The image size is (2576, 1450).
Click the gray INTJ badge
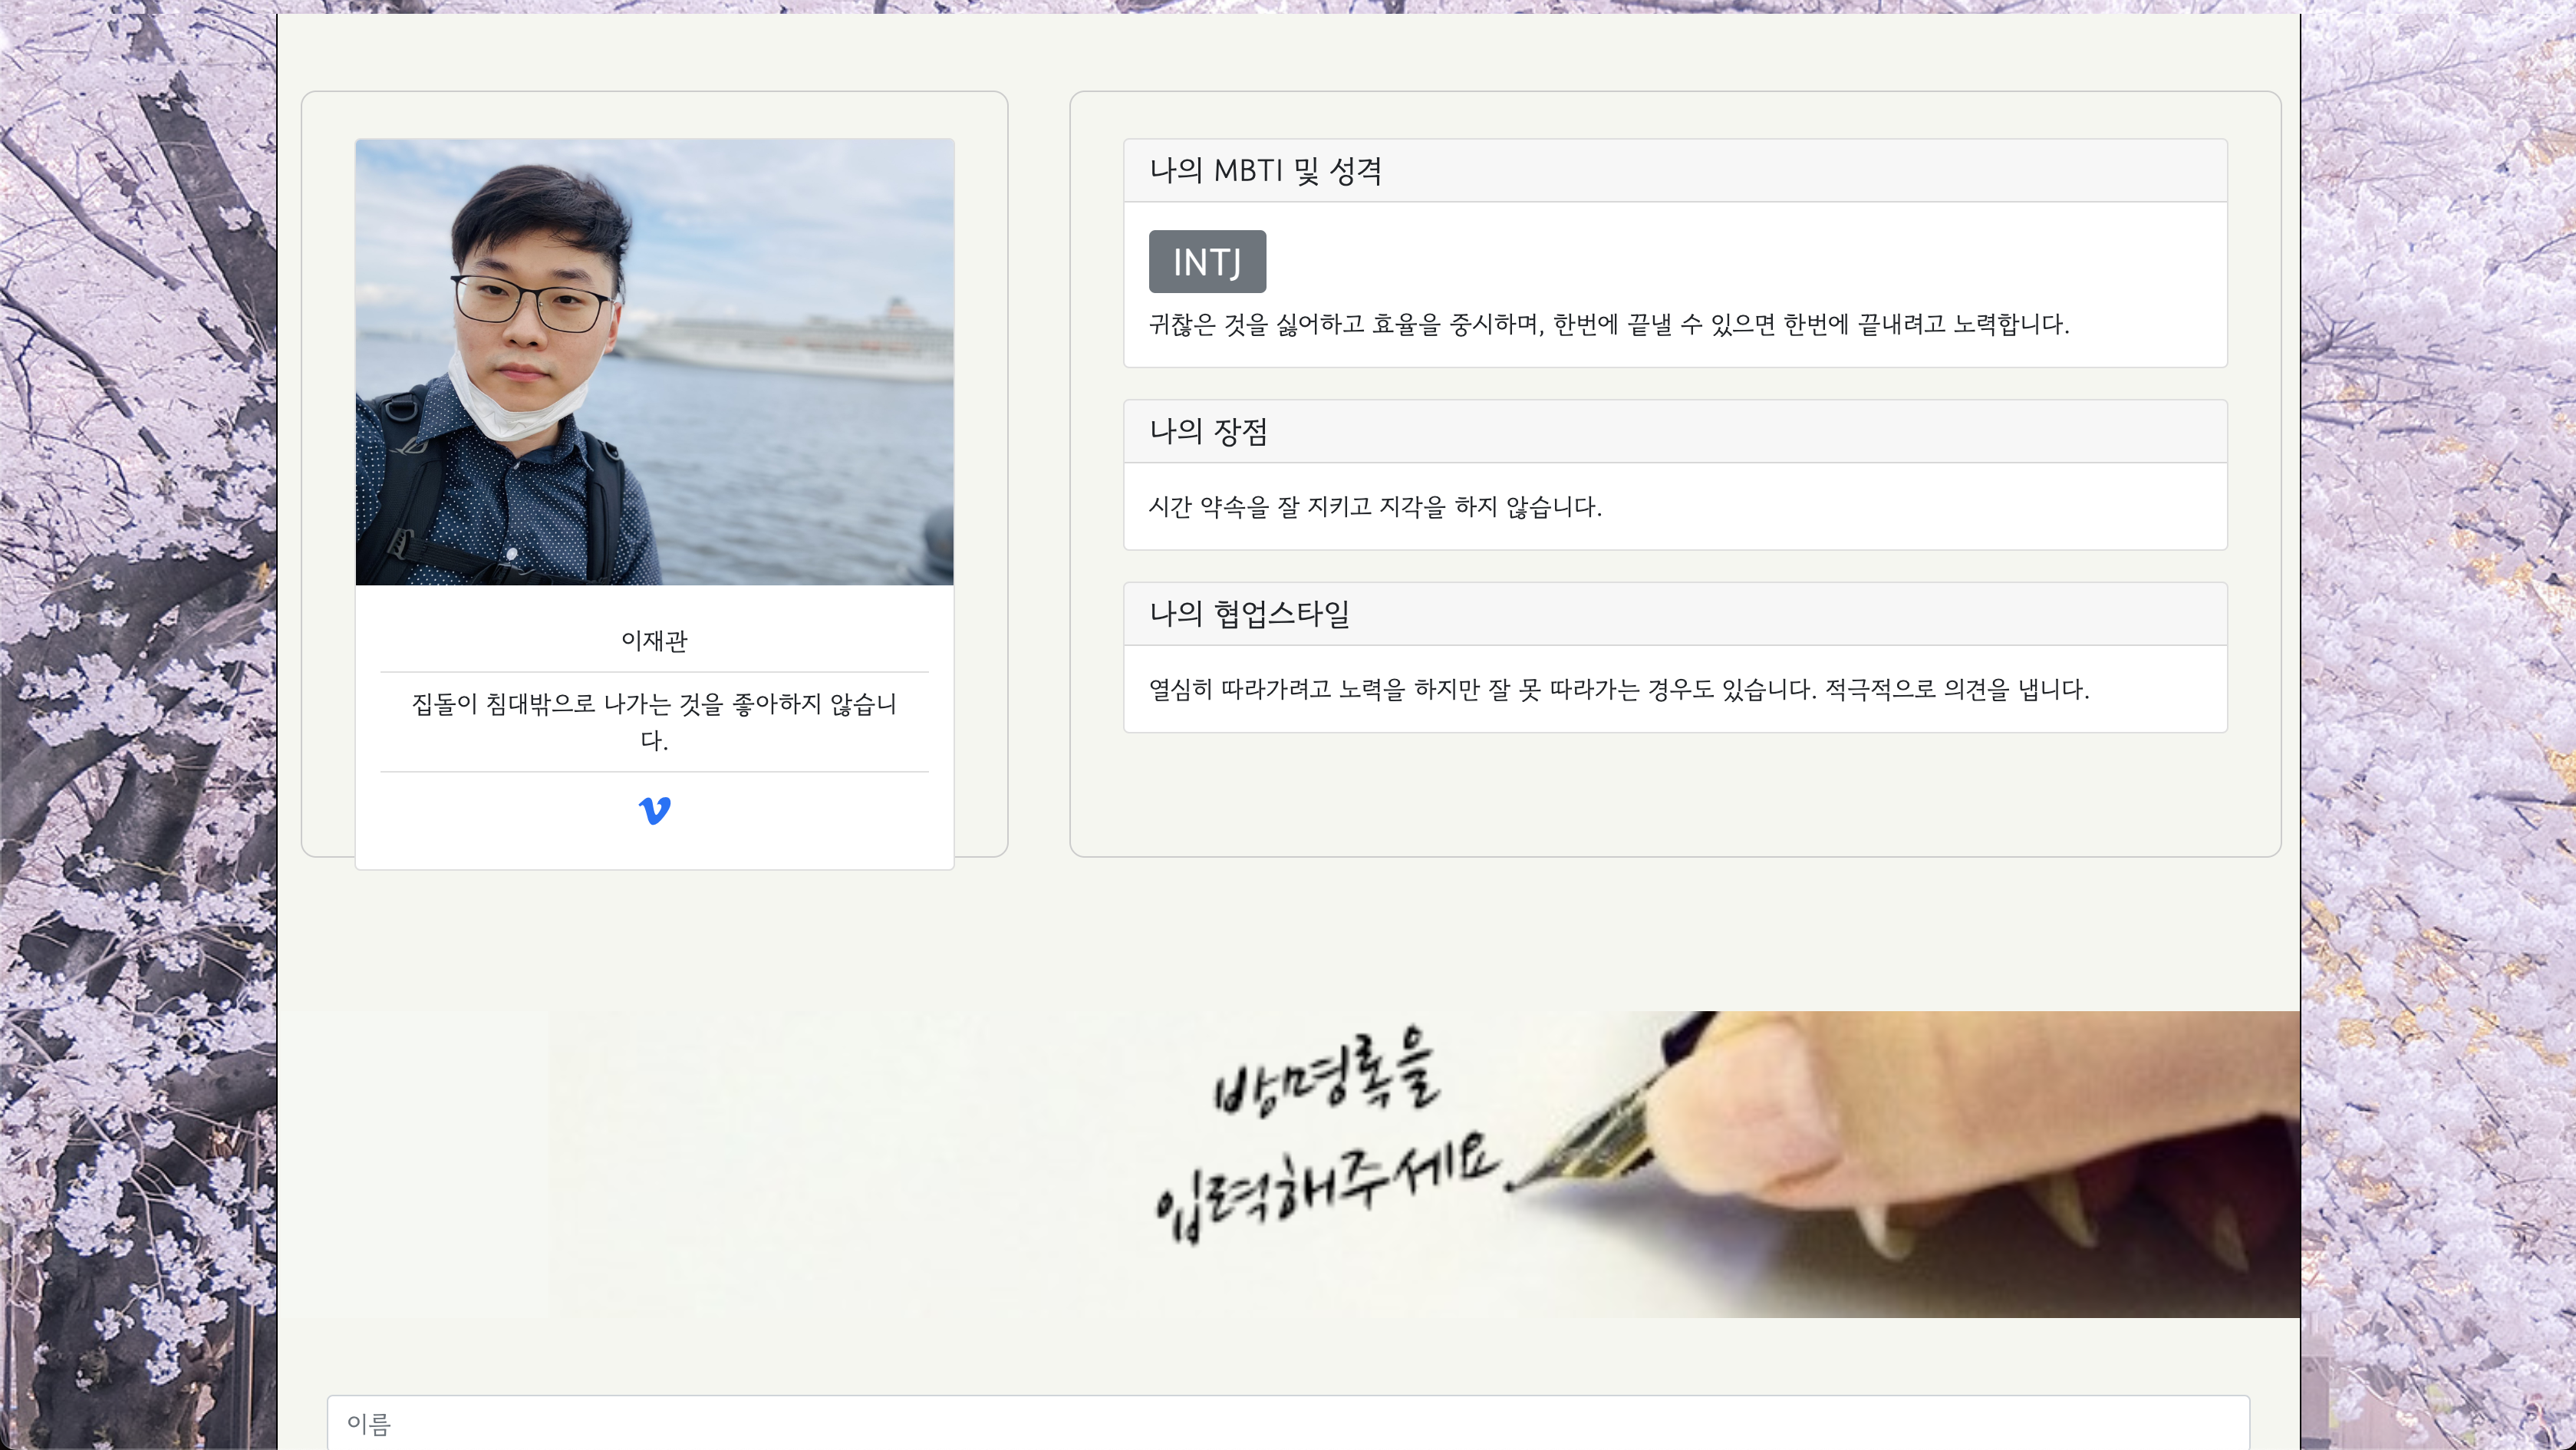[x=1206, y=262]
